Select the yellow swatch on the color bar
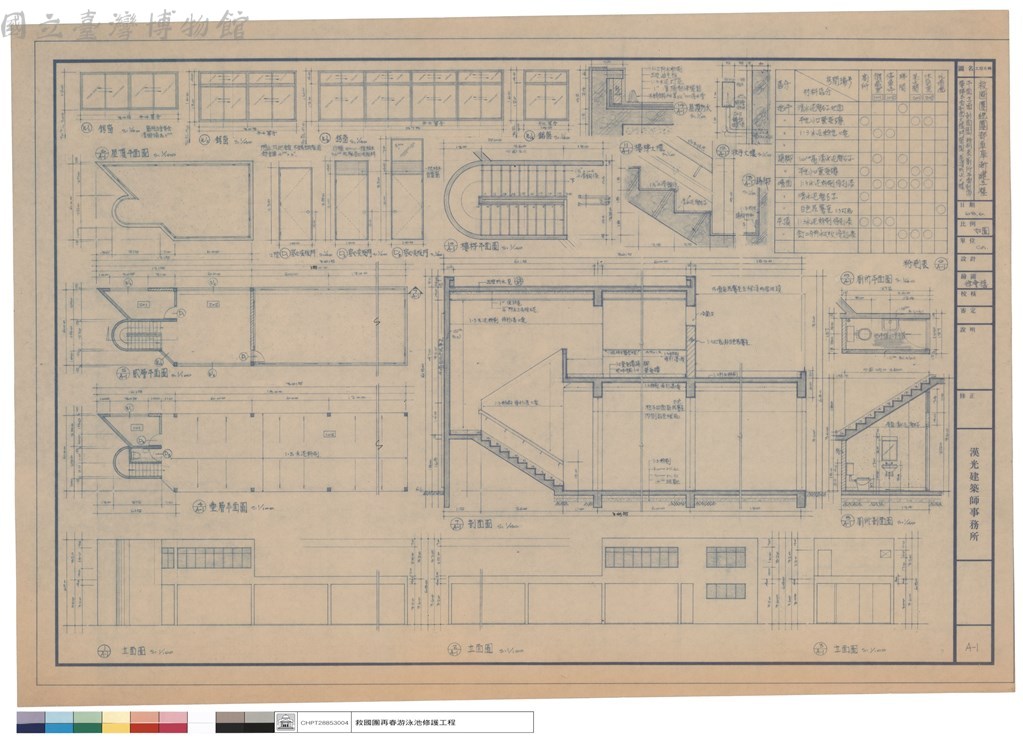The width and height of the screenshot is (1023, 739). pos(116,722)
